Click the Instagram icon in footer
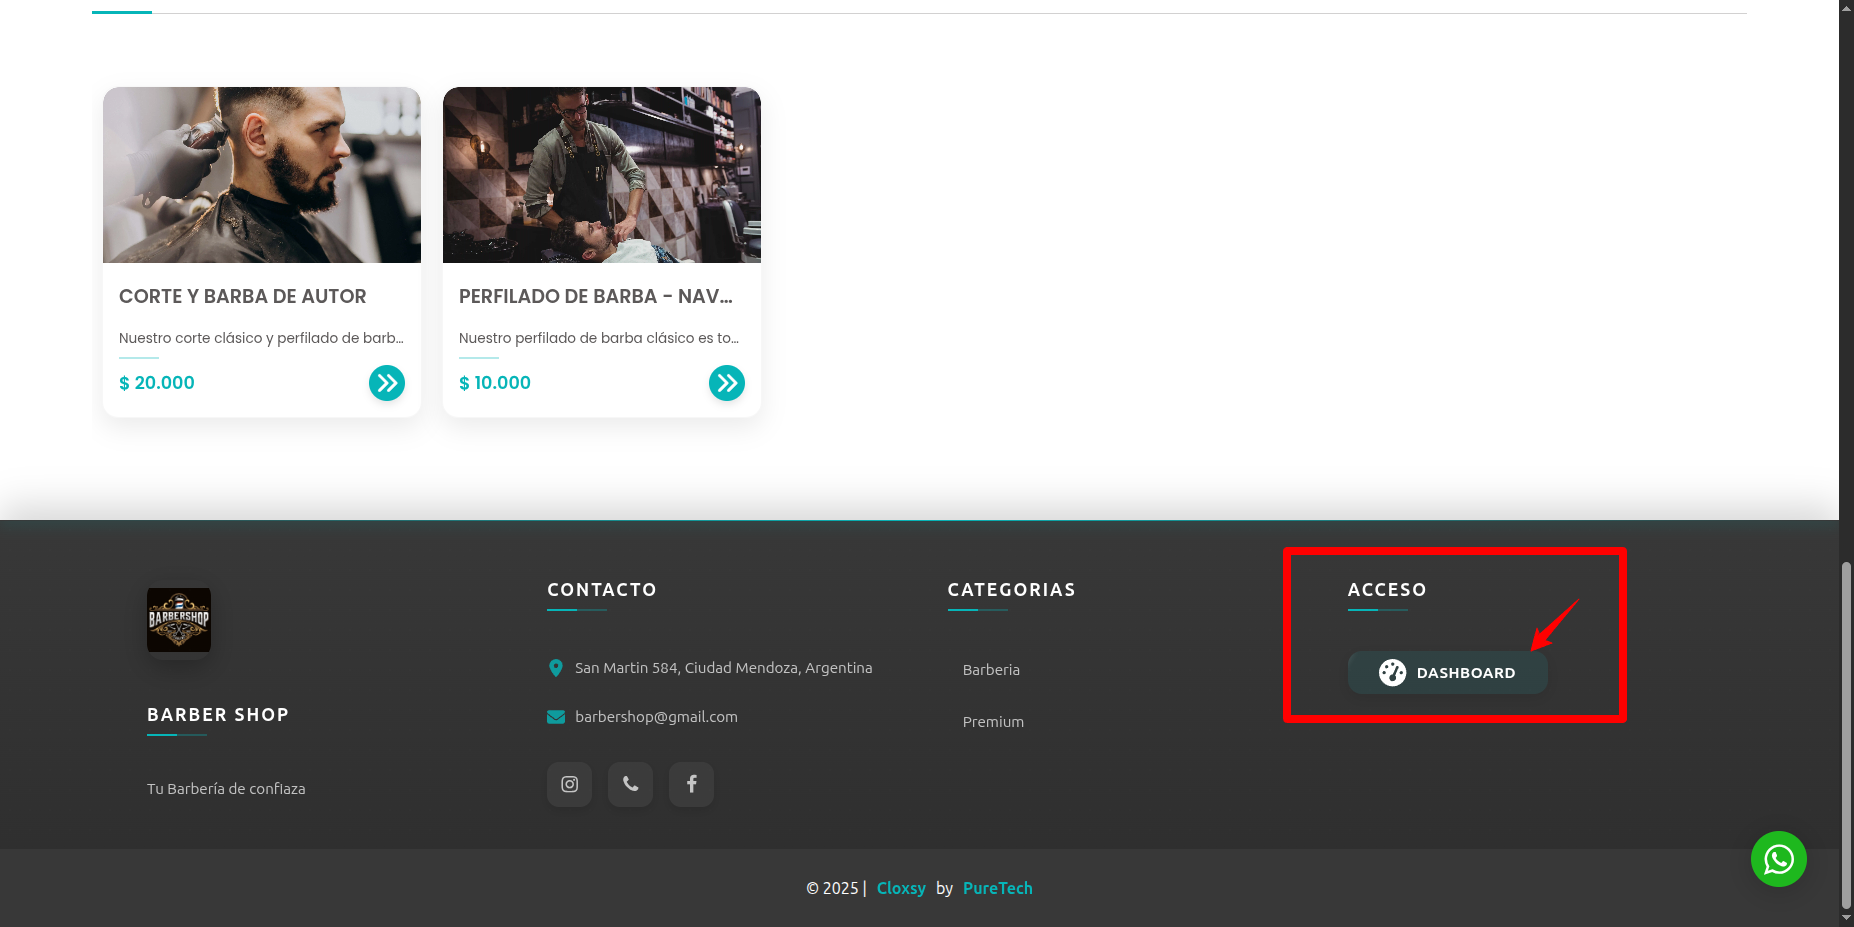The width and height of the screenshot is (1854, 927). point(569,784)
